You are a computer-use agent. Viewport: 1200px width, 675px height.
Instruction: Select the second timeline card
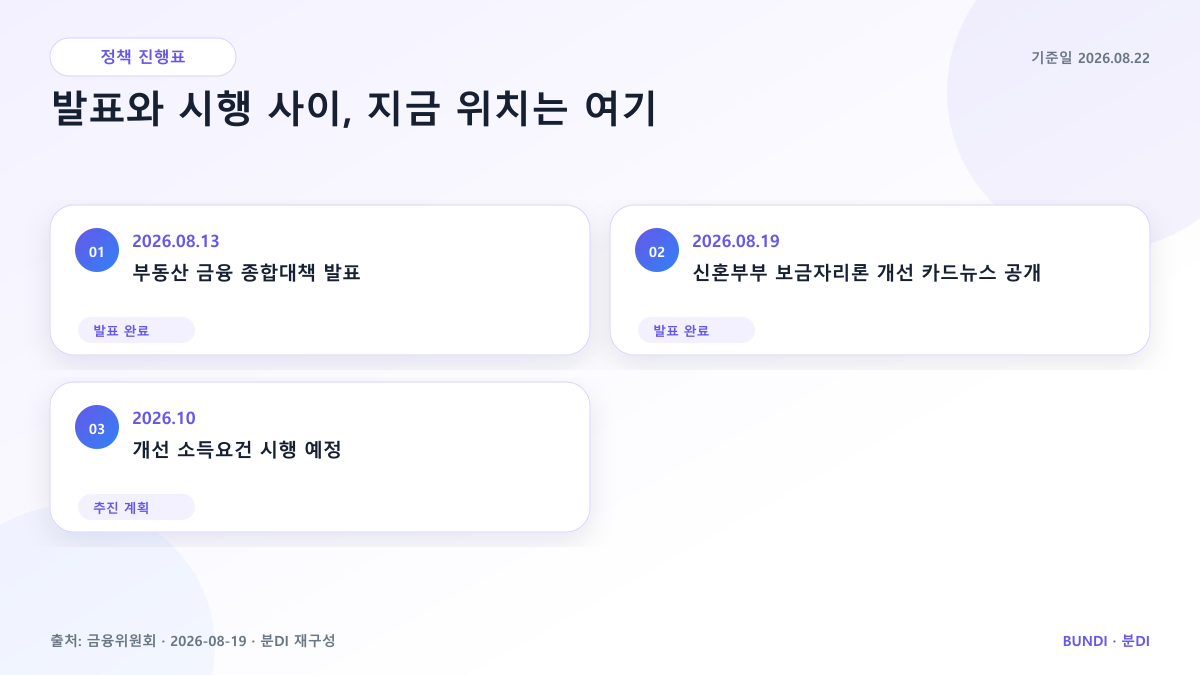pyautogui.click(x=880, y=280)
